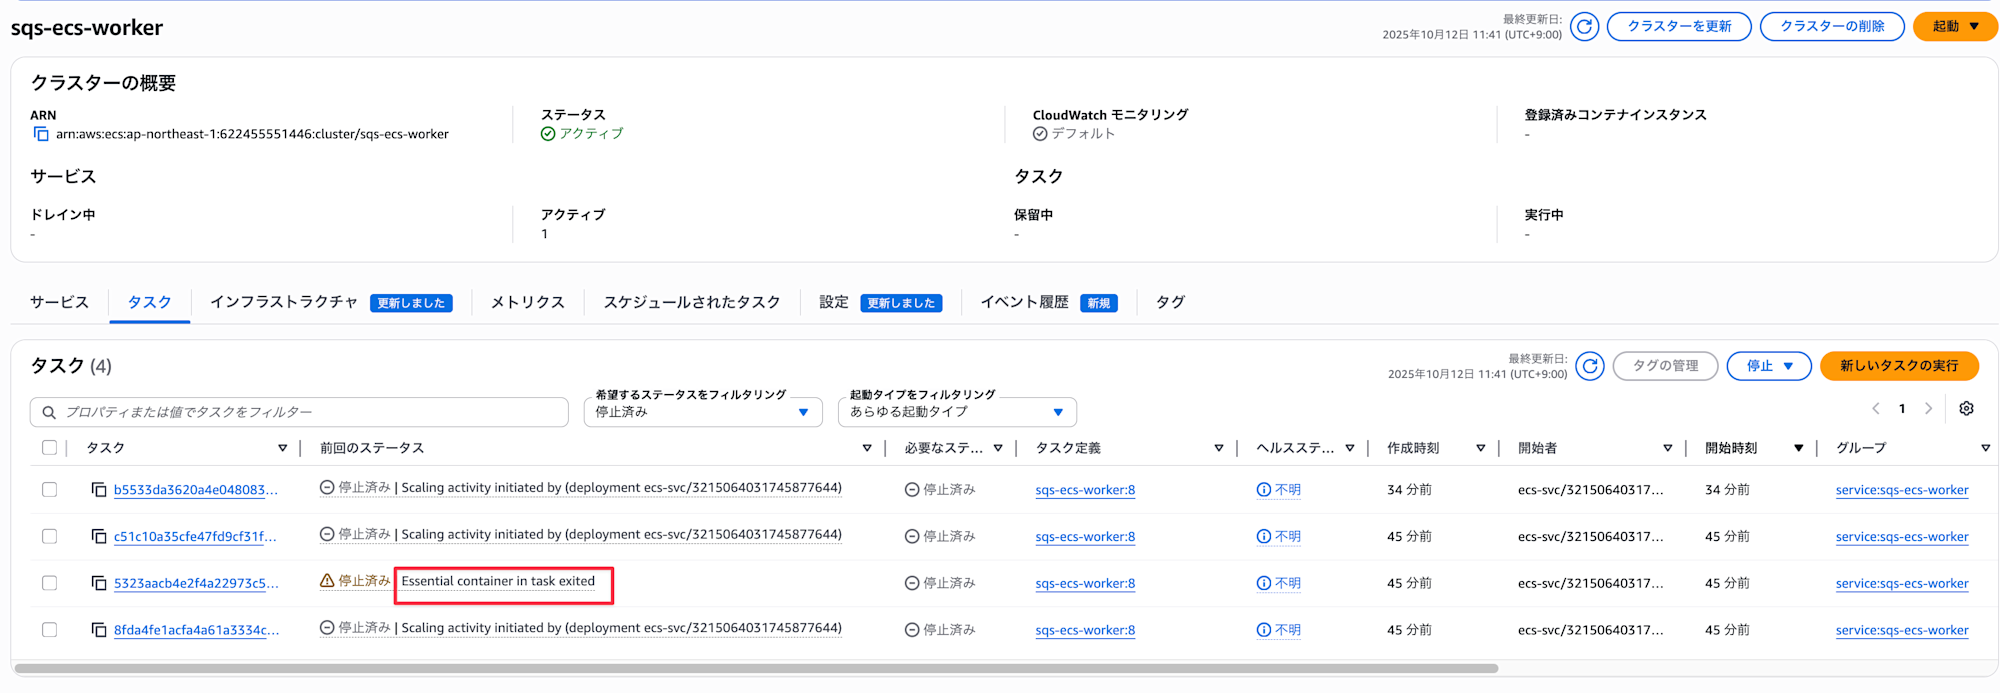The width and height of the screenshot is (2000, 693).
Task: Toggle the select-all checkbox in the table header
Action: [x=49, y=448]
